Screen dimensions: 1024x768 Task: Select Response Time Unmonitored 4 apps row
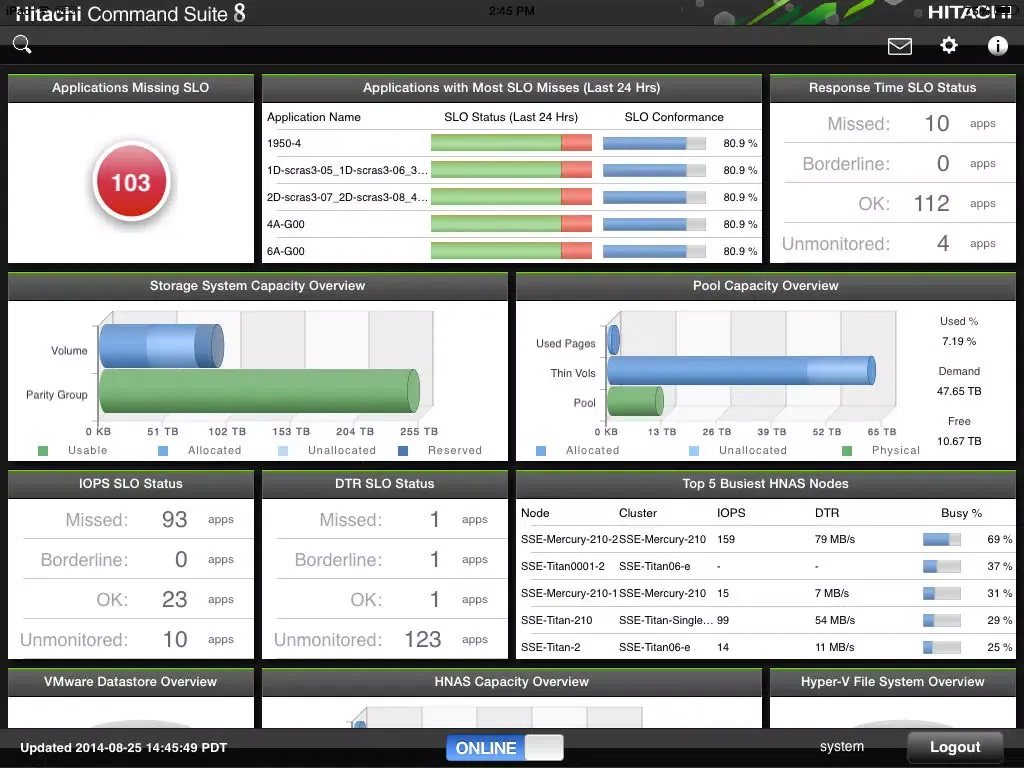click(892, 244)
